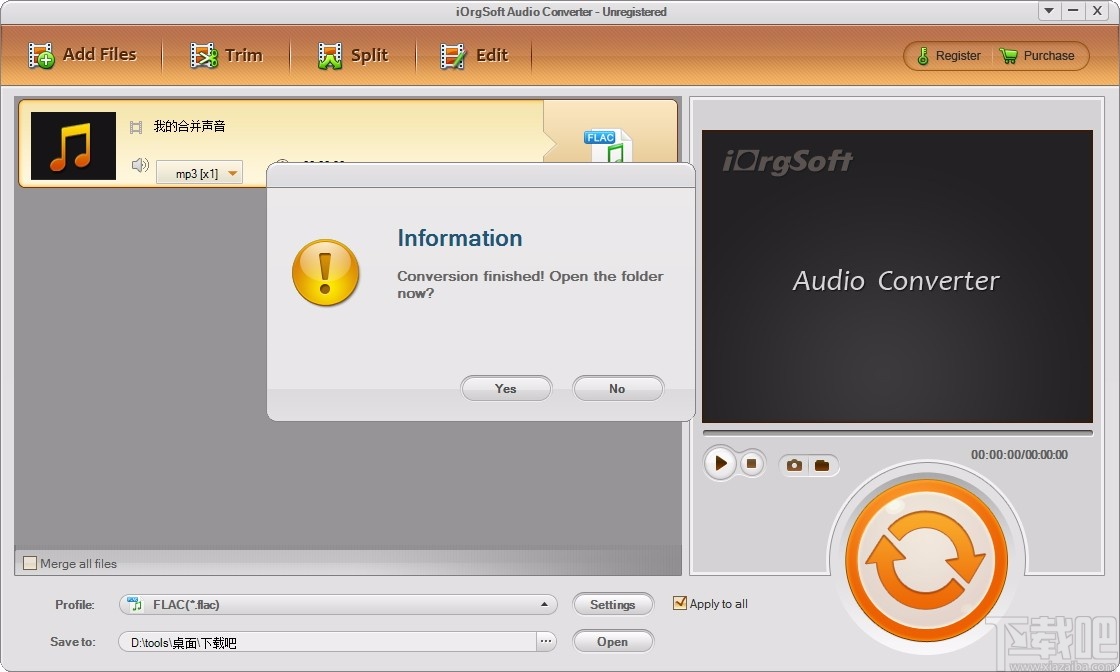
Task: Toggle the checkbox next to 我的合并声音 item
Action: click(136, 127)
